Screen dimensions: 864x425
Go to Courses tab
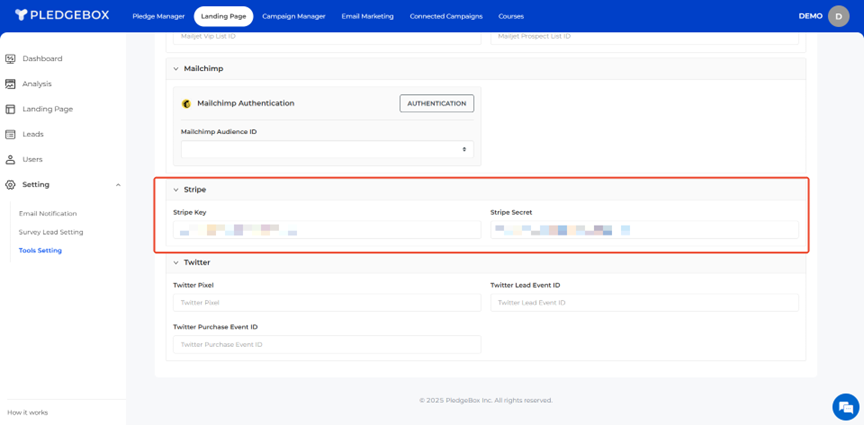(511, 16)
